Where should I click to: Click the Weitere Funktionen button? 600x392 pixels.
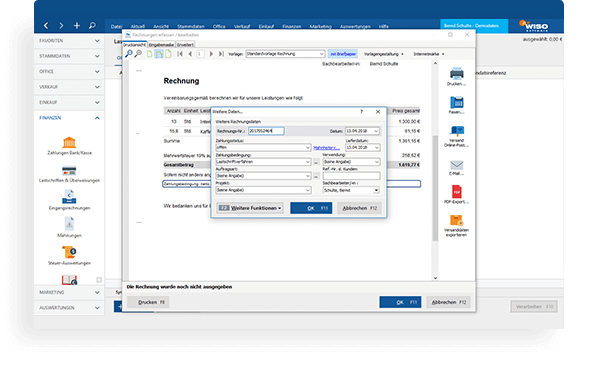tap(250, 208)
